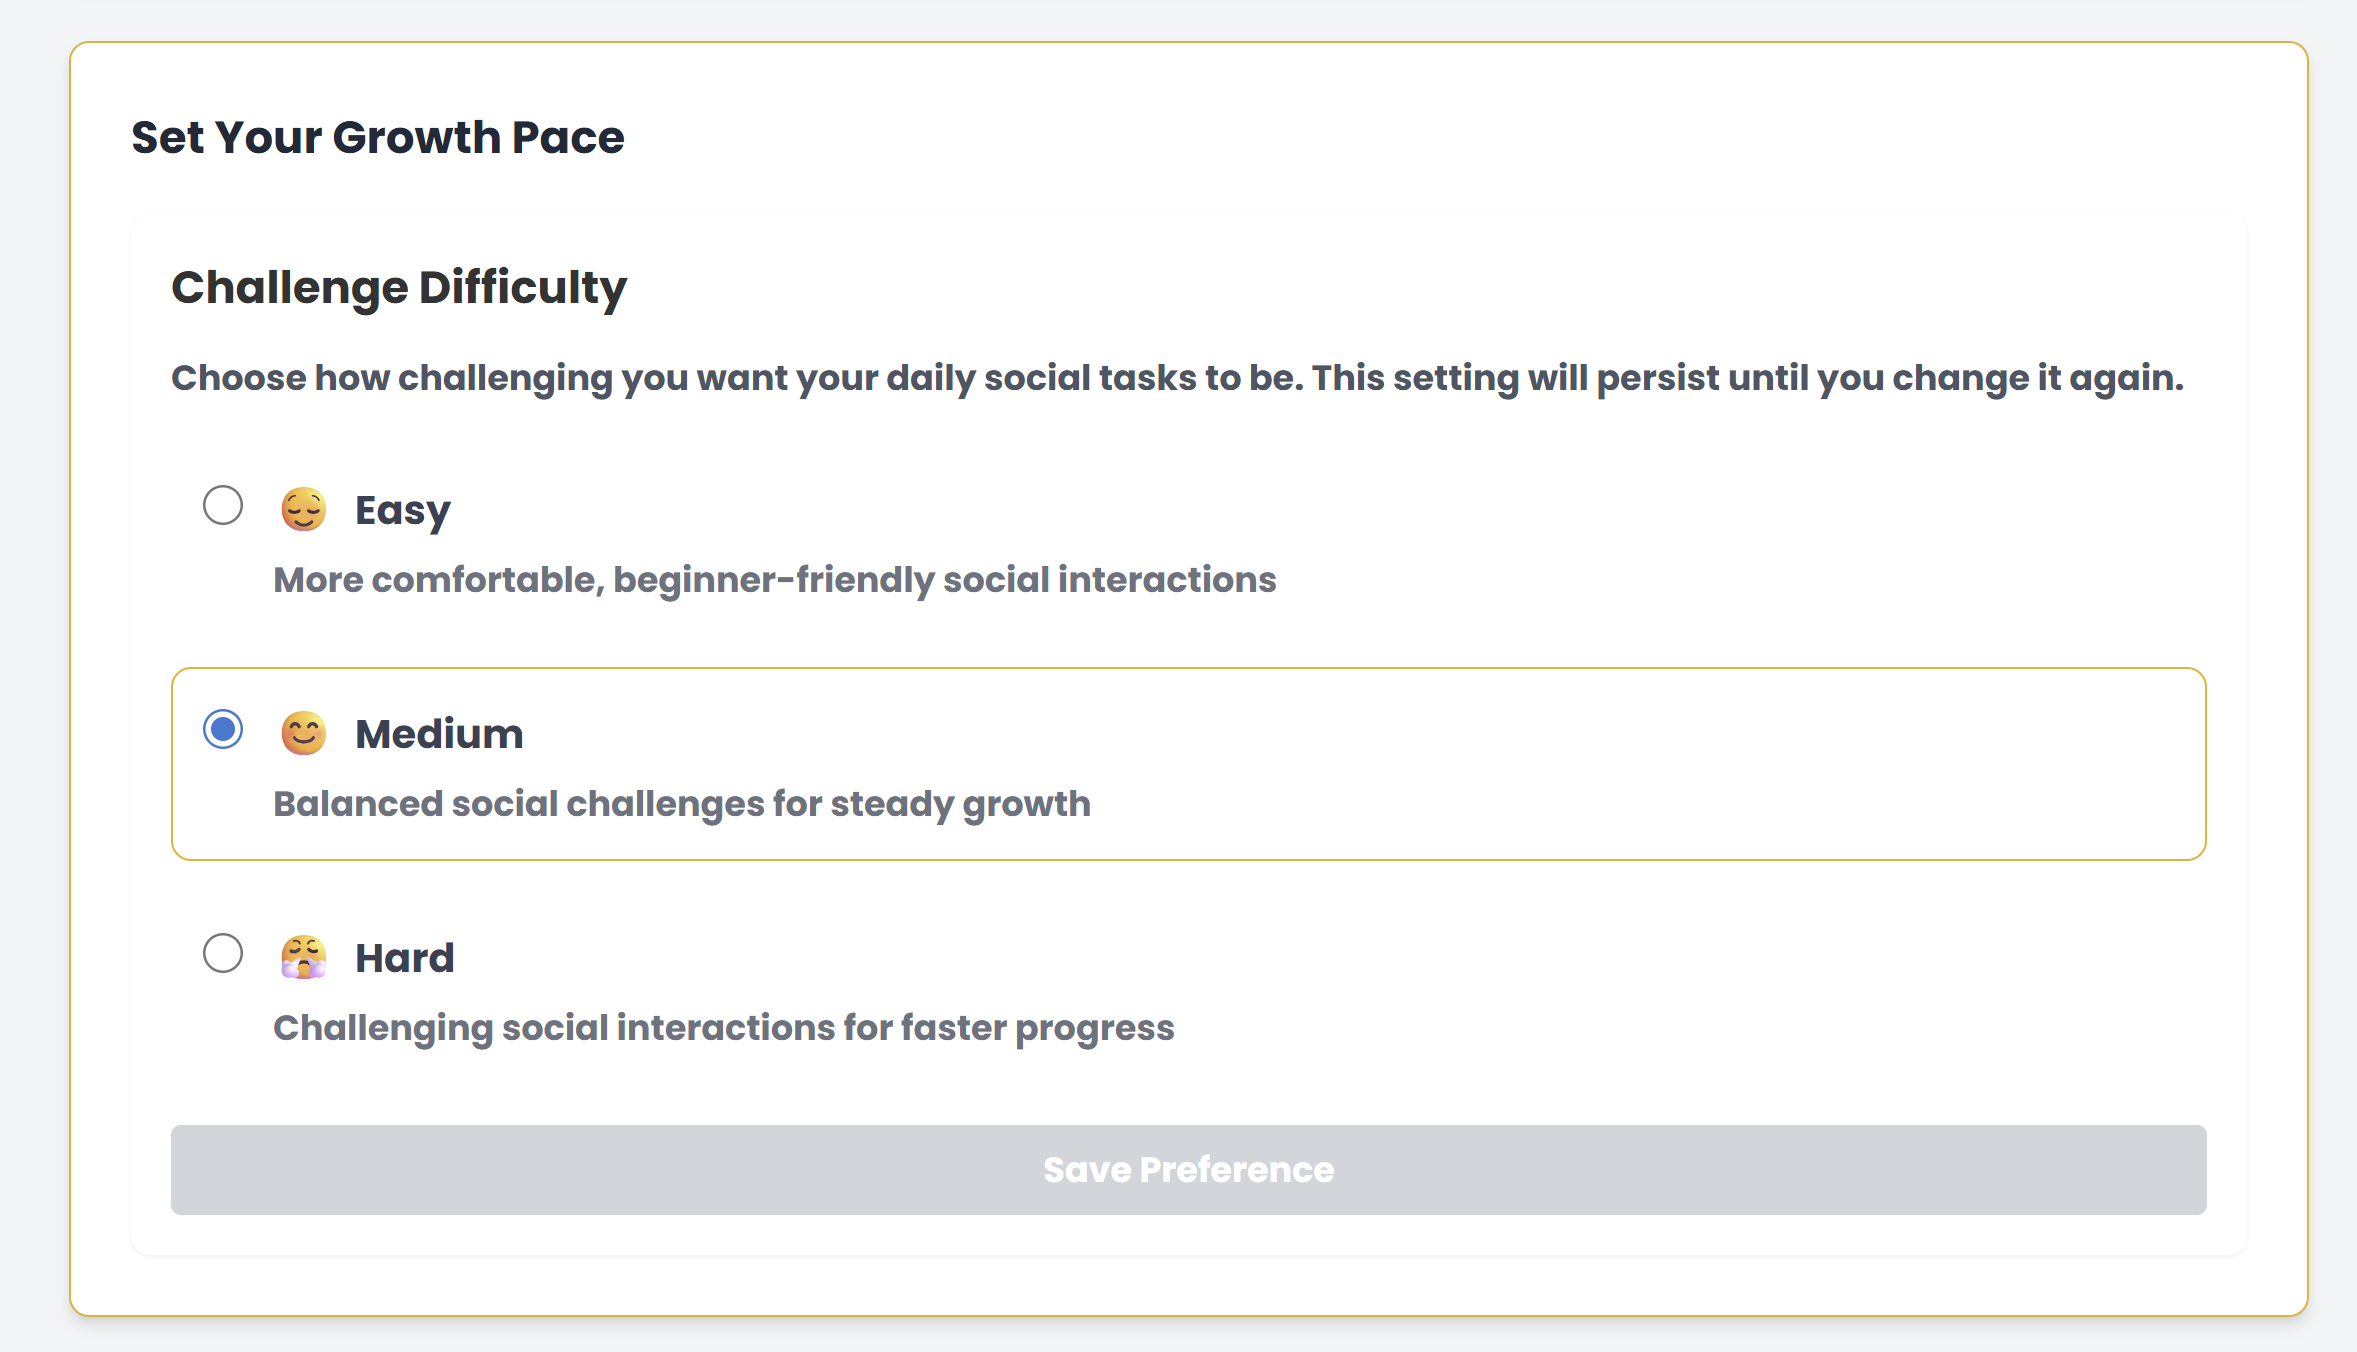Viewport: 2357px width, 1352px height.
Task: Click the relieved face emoji beside Easy
Action: pyautogui.click(x=303, y=510)
